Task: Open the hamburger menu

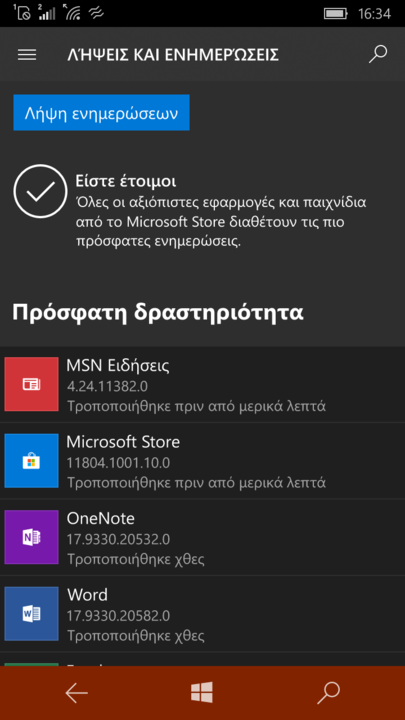Action: click(x=27, y=55)
